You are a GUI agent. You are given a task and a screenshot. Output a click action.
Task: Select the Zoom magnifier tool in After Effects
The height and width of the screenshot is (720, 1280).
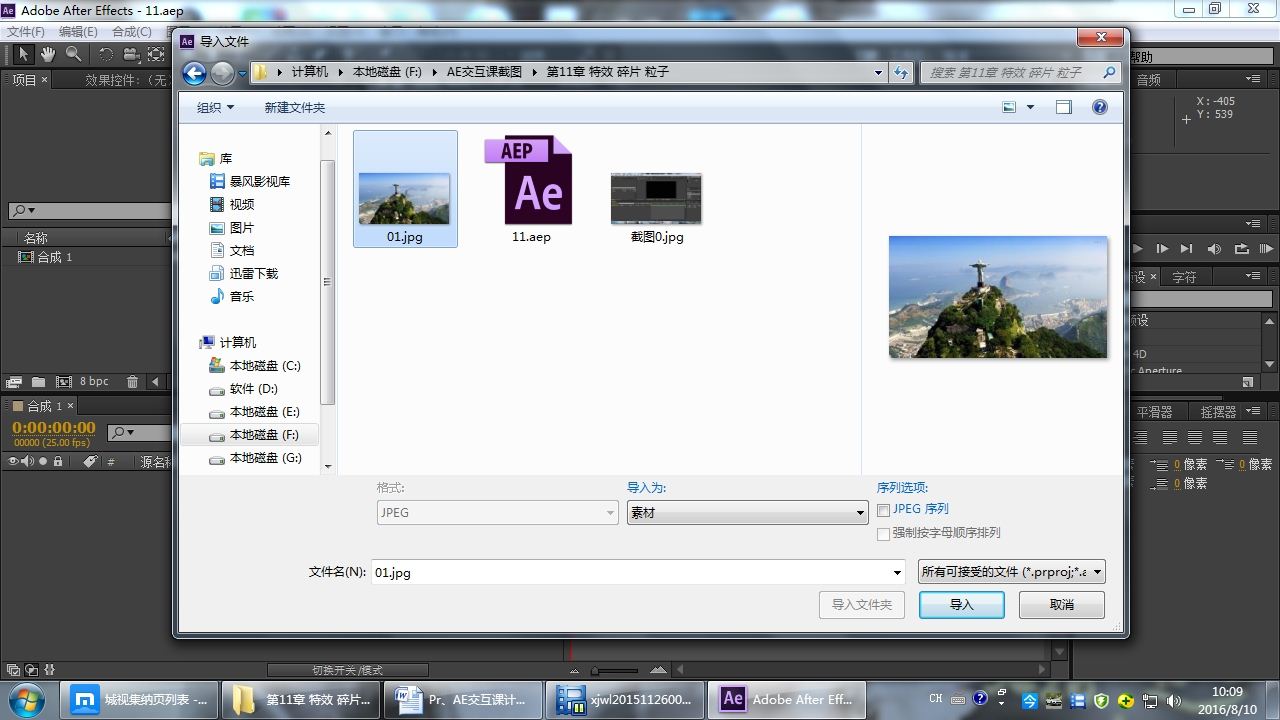coord(74,54)
